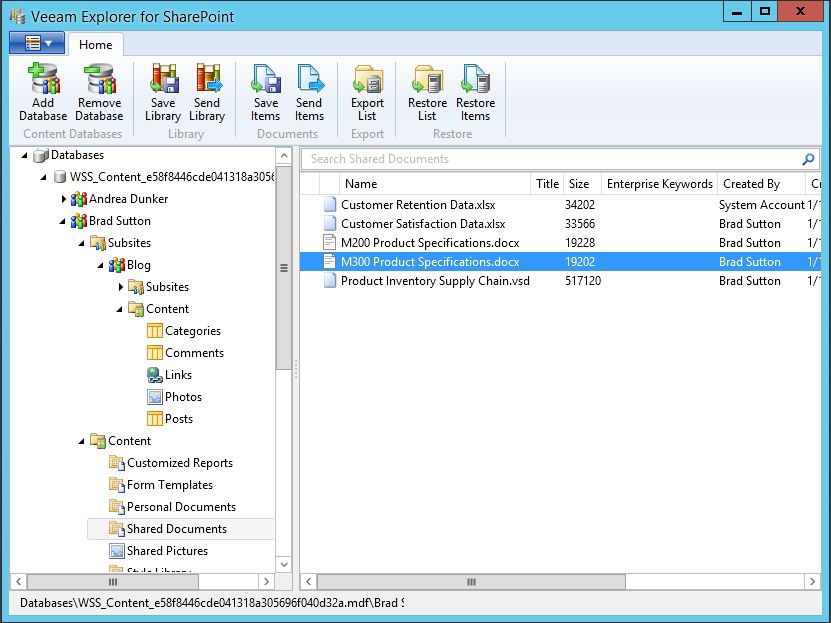Open the Customized Reports library
The image size is (831, 623).
(x=171, y=463)
